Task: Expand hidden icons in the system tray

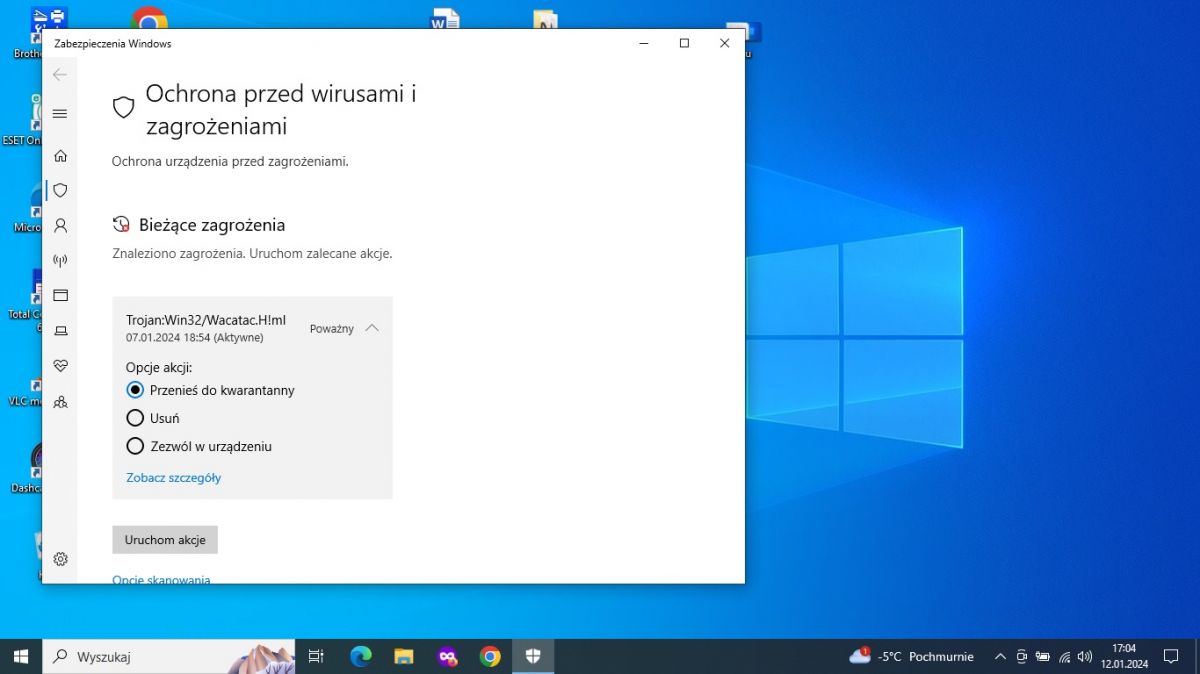Action: [x=1000, y=656]
